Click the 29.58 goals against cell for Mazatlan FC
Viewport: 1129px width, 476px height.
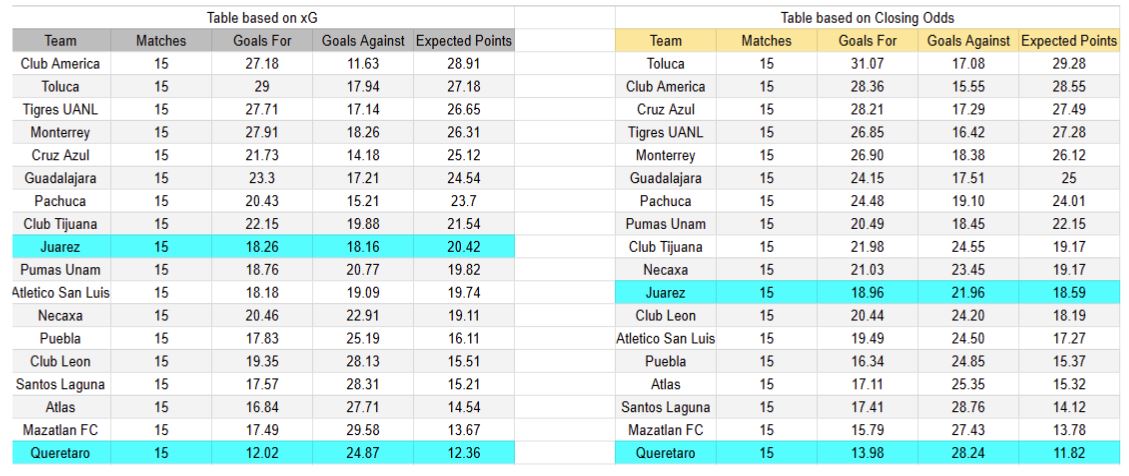click(362, 431)
